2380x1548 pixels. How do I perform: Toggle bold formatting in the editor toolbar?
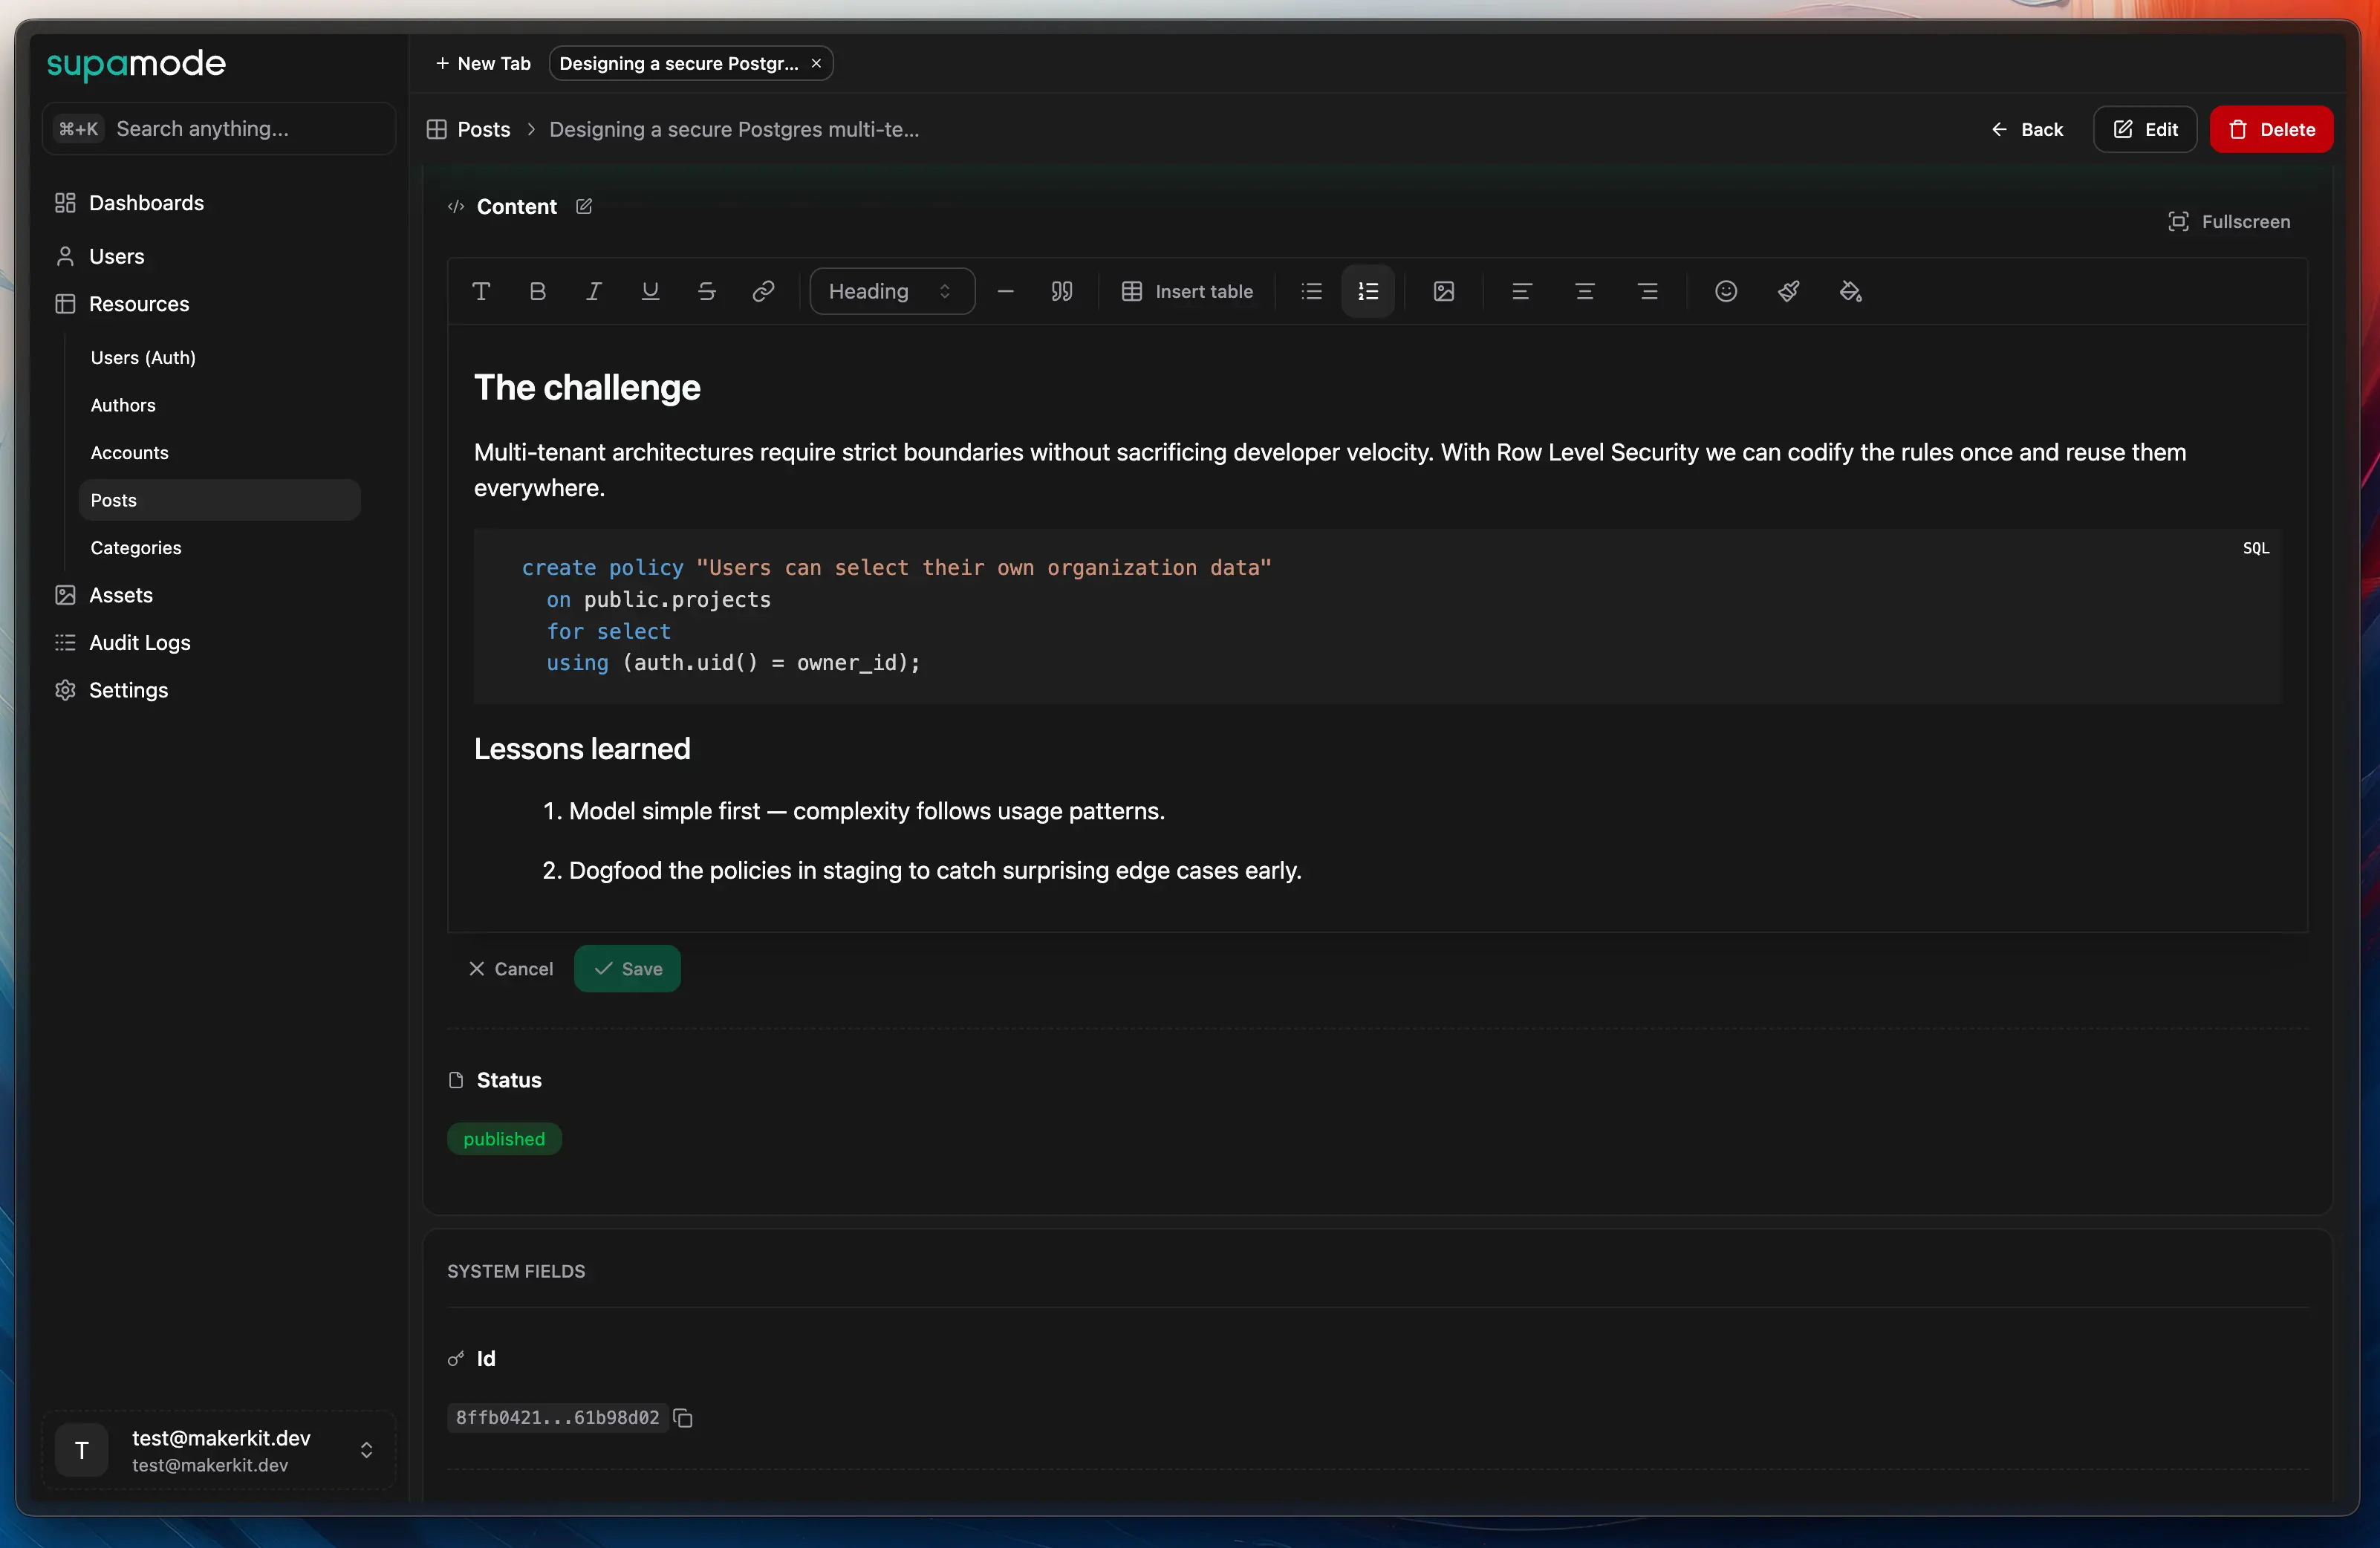coord(537,291)
